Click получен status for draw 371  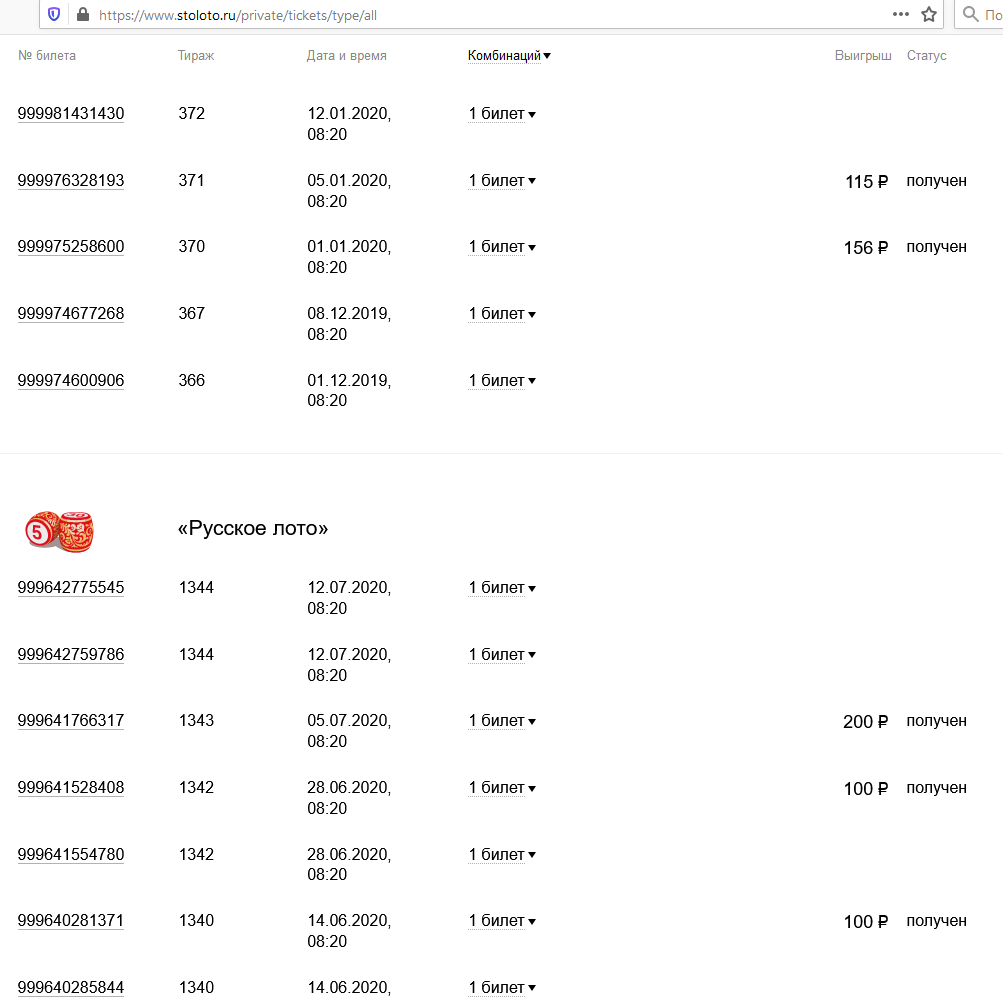(x=936, y=181)
